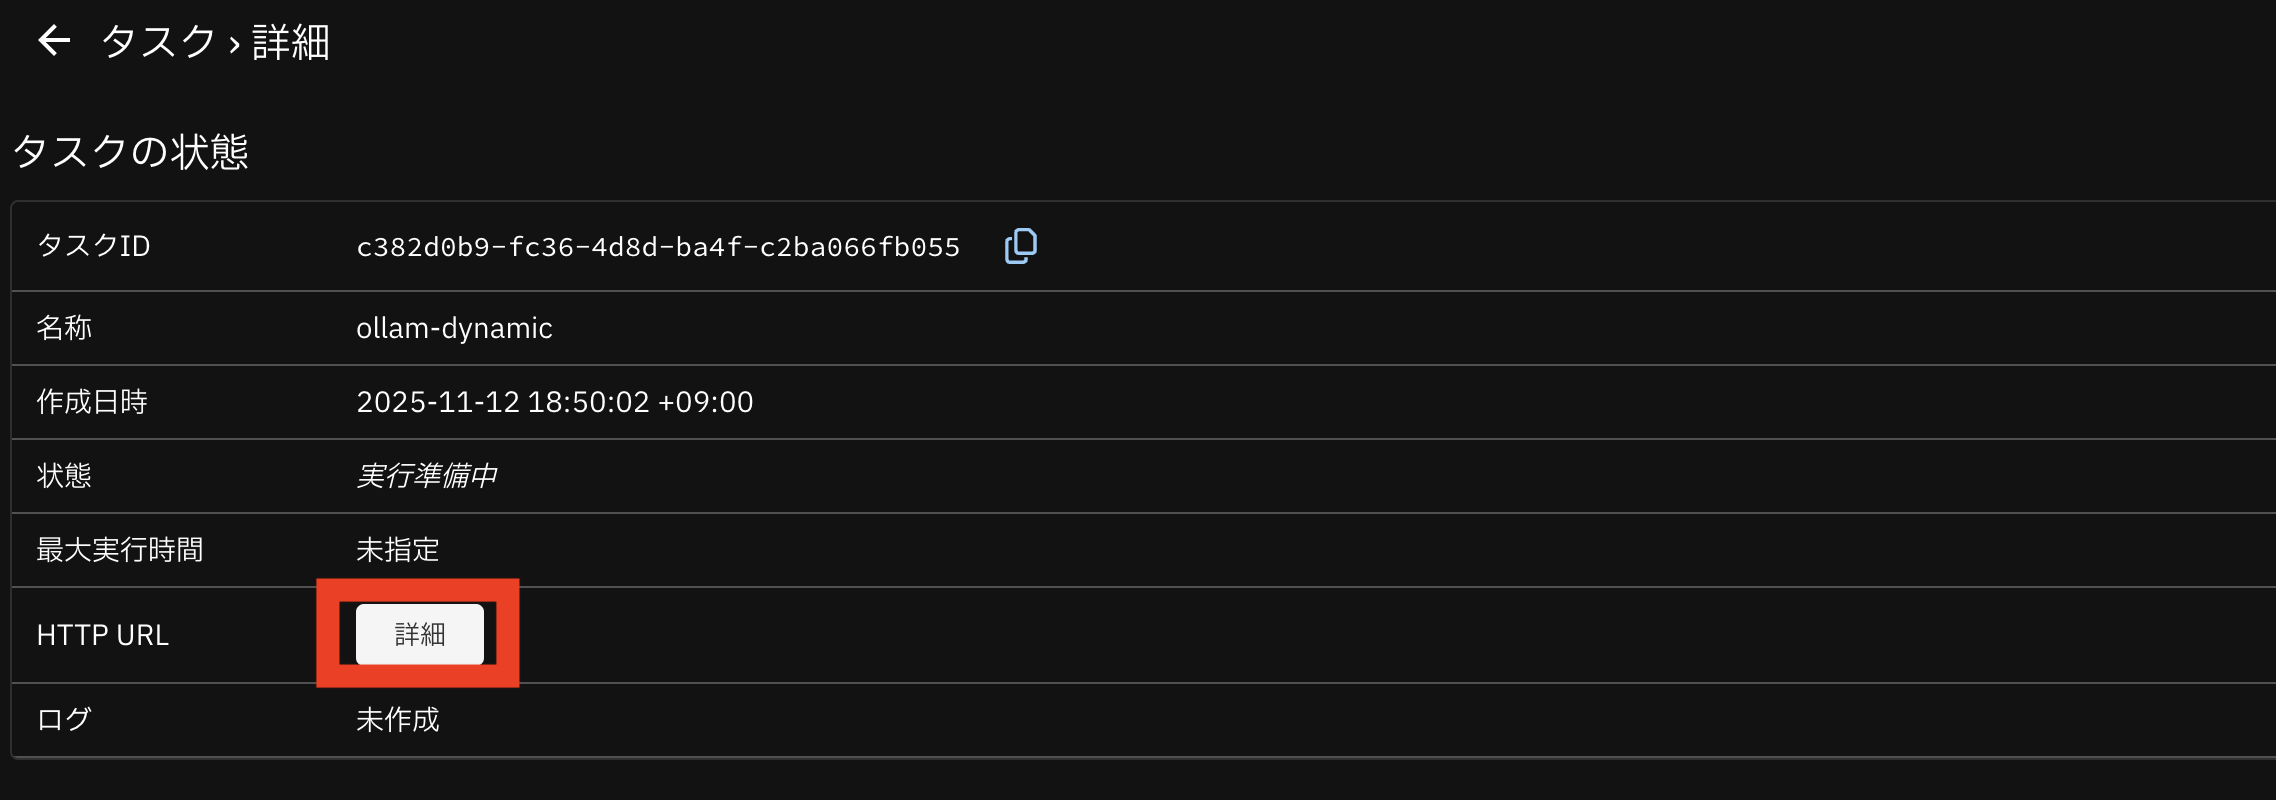The height and width of the screenshot is (800, 2276).
Task: Click the タスクの状態 section heading
Action: [x=131, y=152]
